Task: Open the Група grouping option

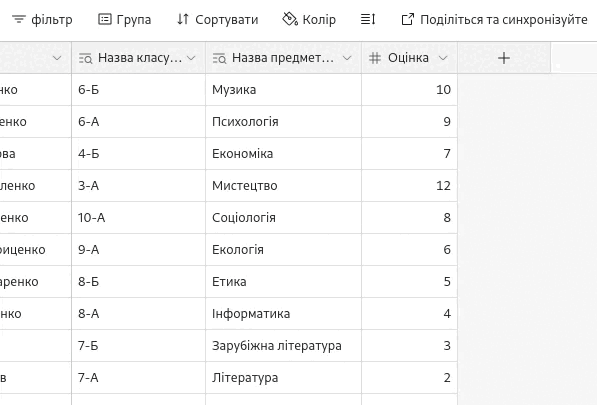Action: pyautogui.click(x=125, y=19)
